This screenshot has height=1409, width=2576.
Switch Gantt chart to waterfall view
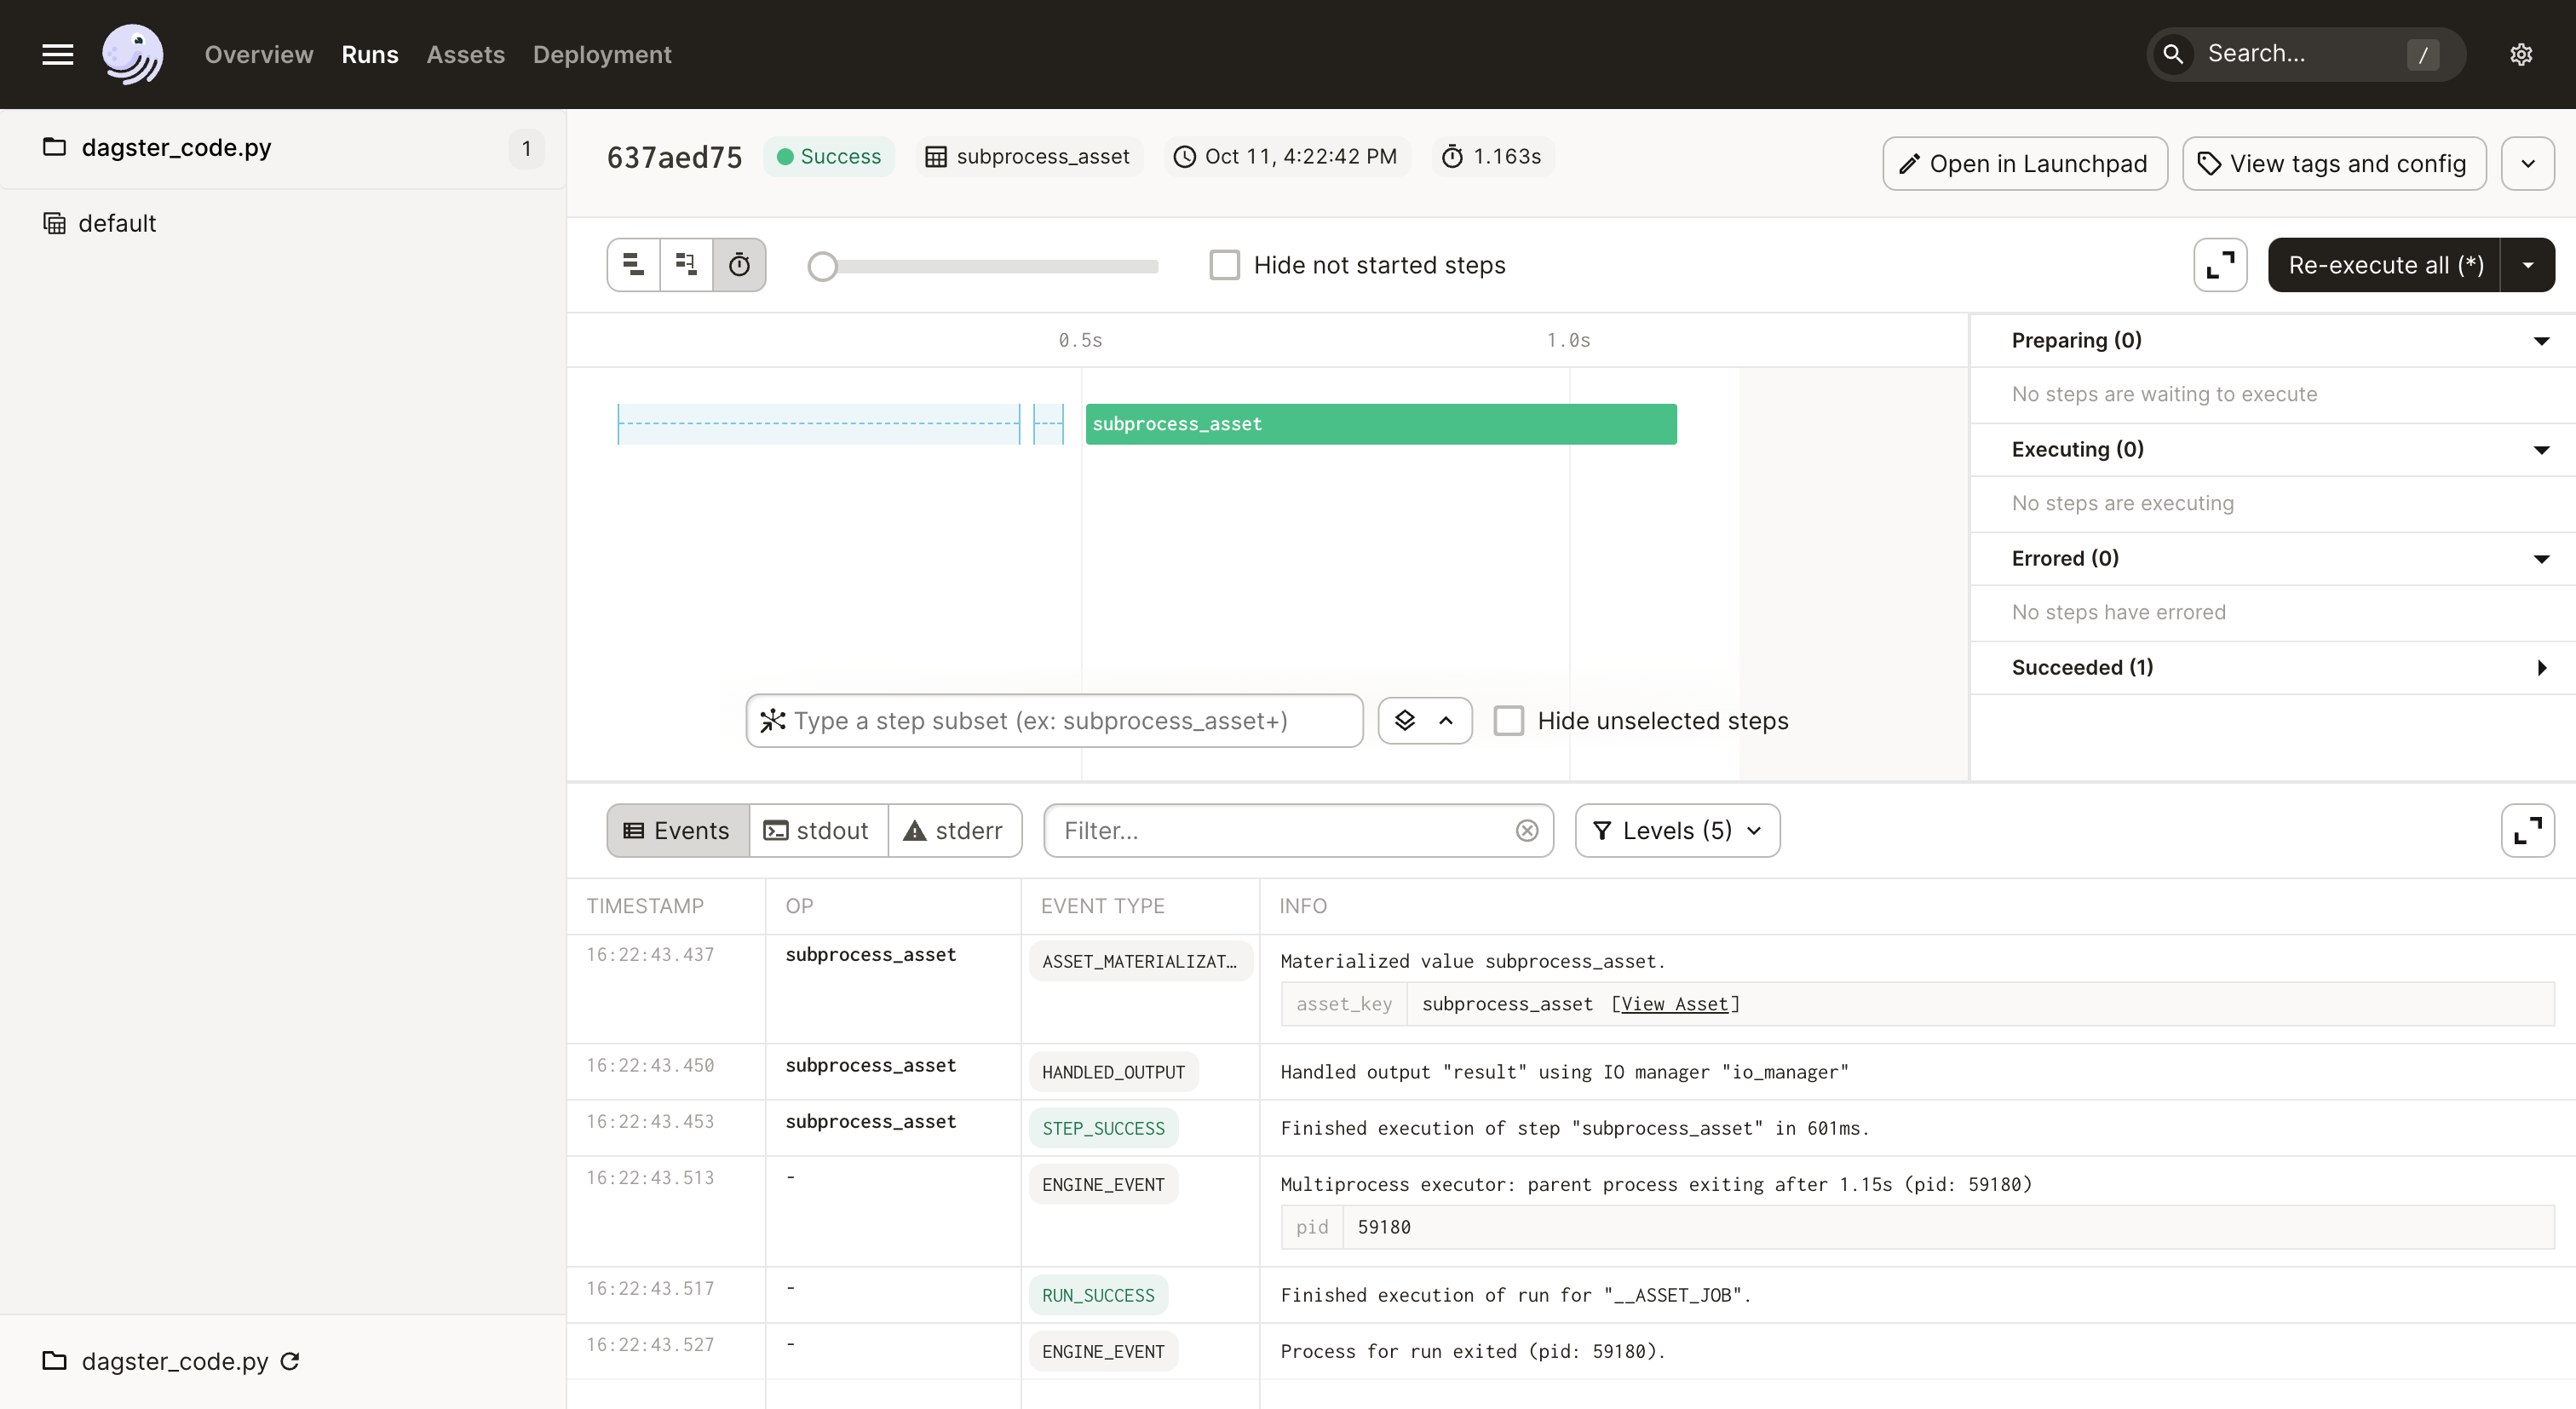pos(686,264)
